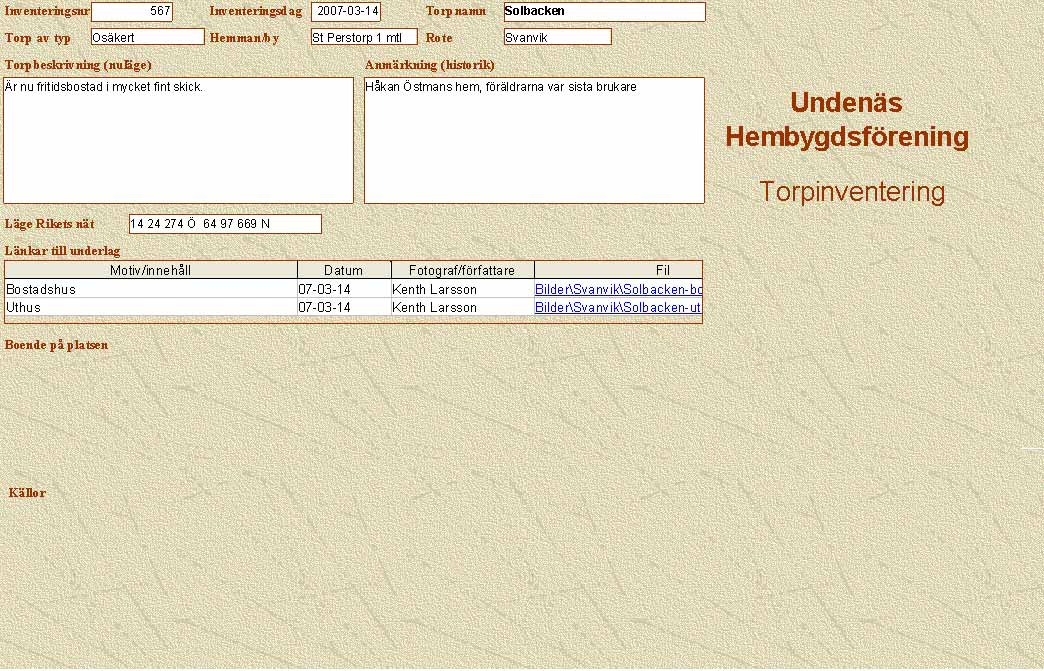Click inside the Anmärkning historik text area
Image resolution: width=1044 pixels, height=671 pixels.
(534, 141)
